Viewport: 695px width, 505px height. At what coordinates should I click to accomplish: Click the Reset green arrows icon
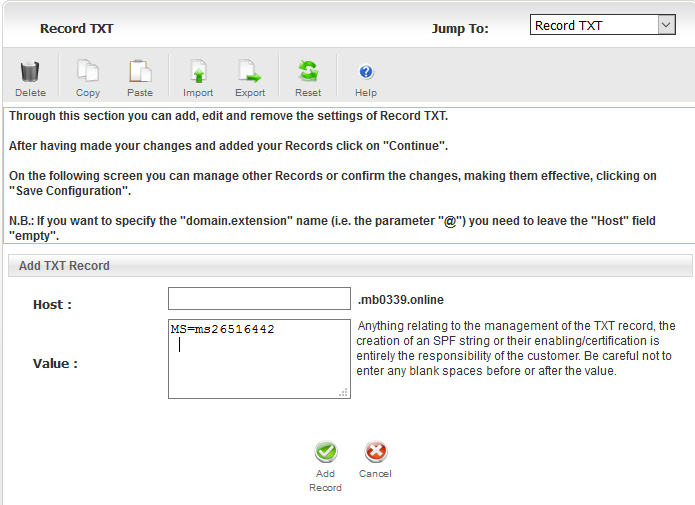(x=308, y=71)
